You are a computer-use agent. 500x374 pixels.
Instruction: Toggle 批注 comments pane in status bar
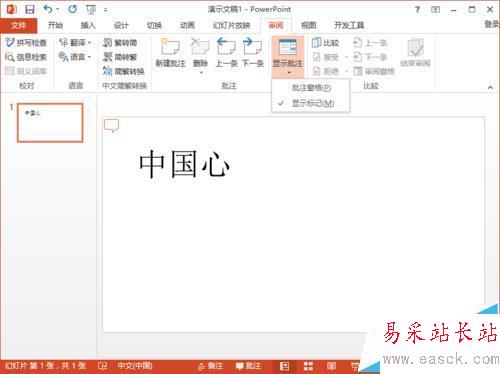pos(248,366)
